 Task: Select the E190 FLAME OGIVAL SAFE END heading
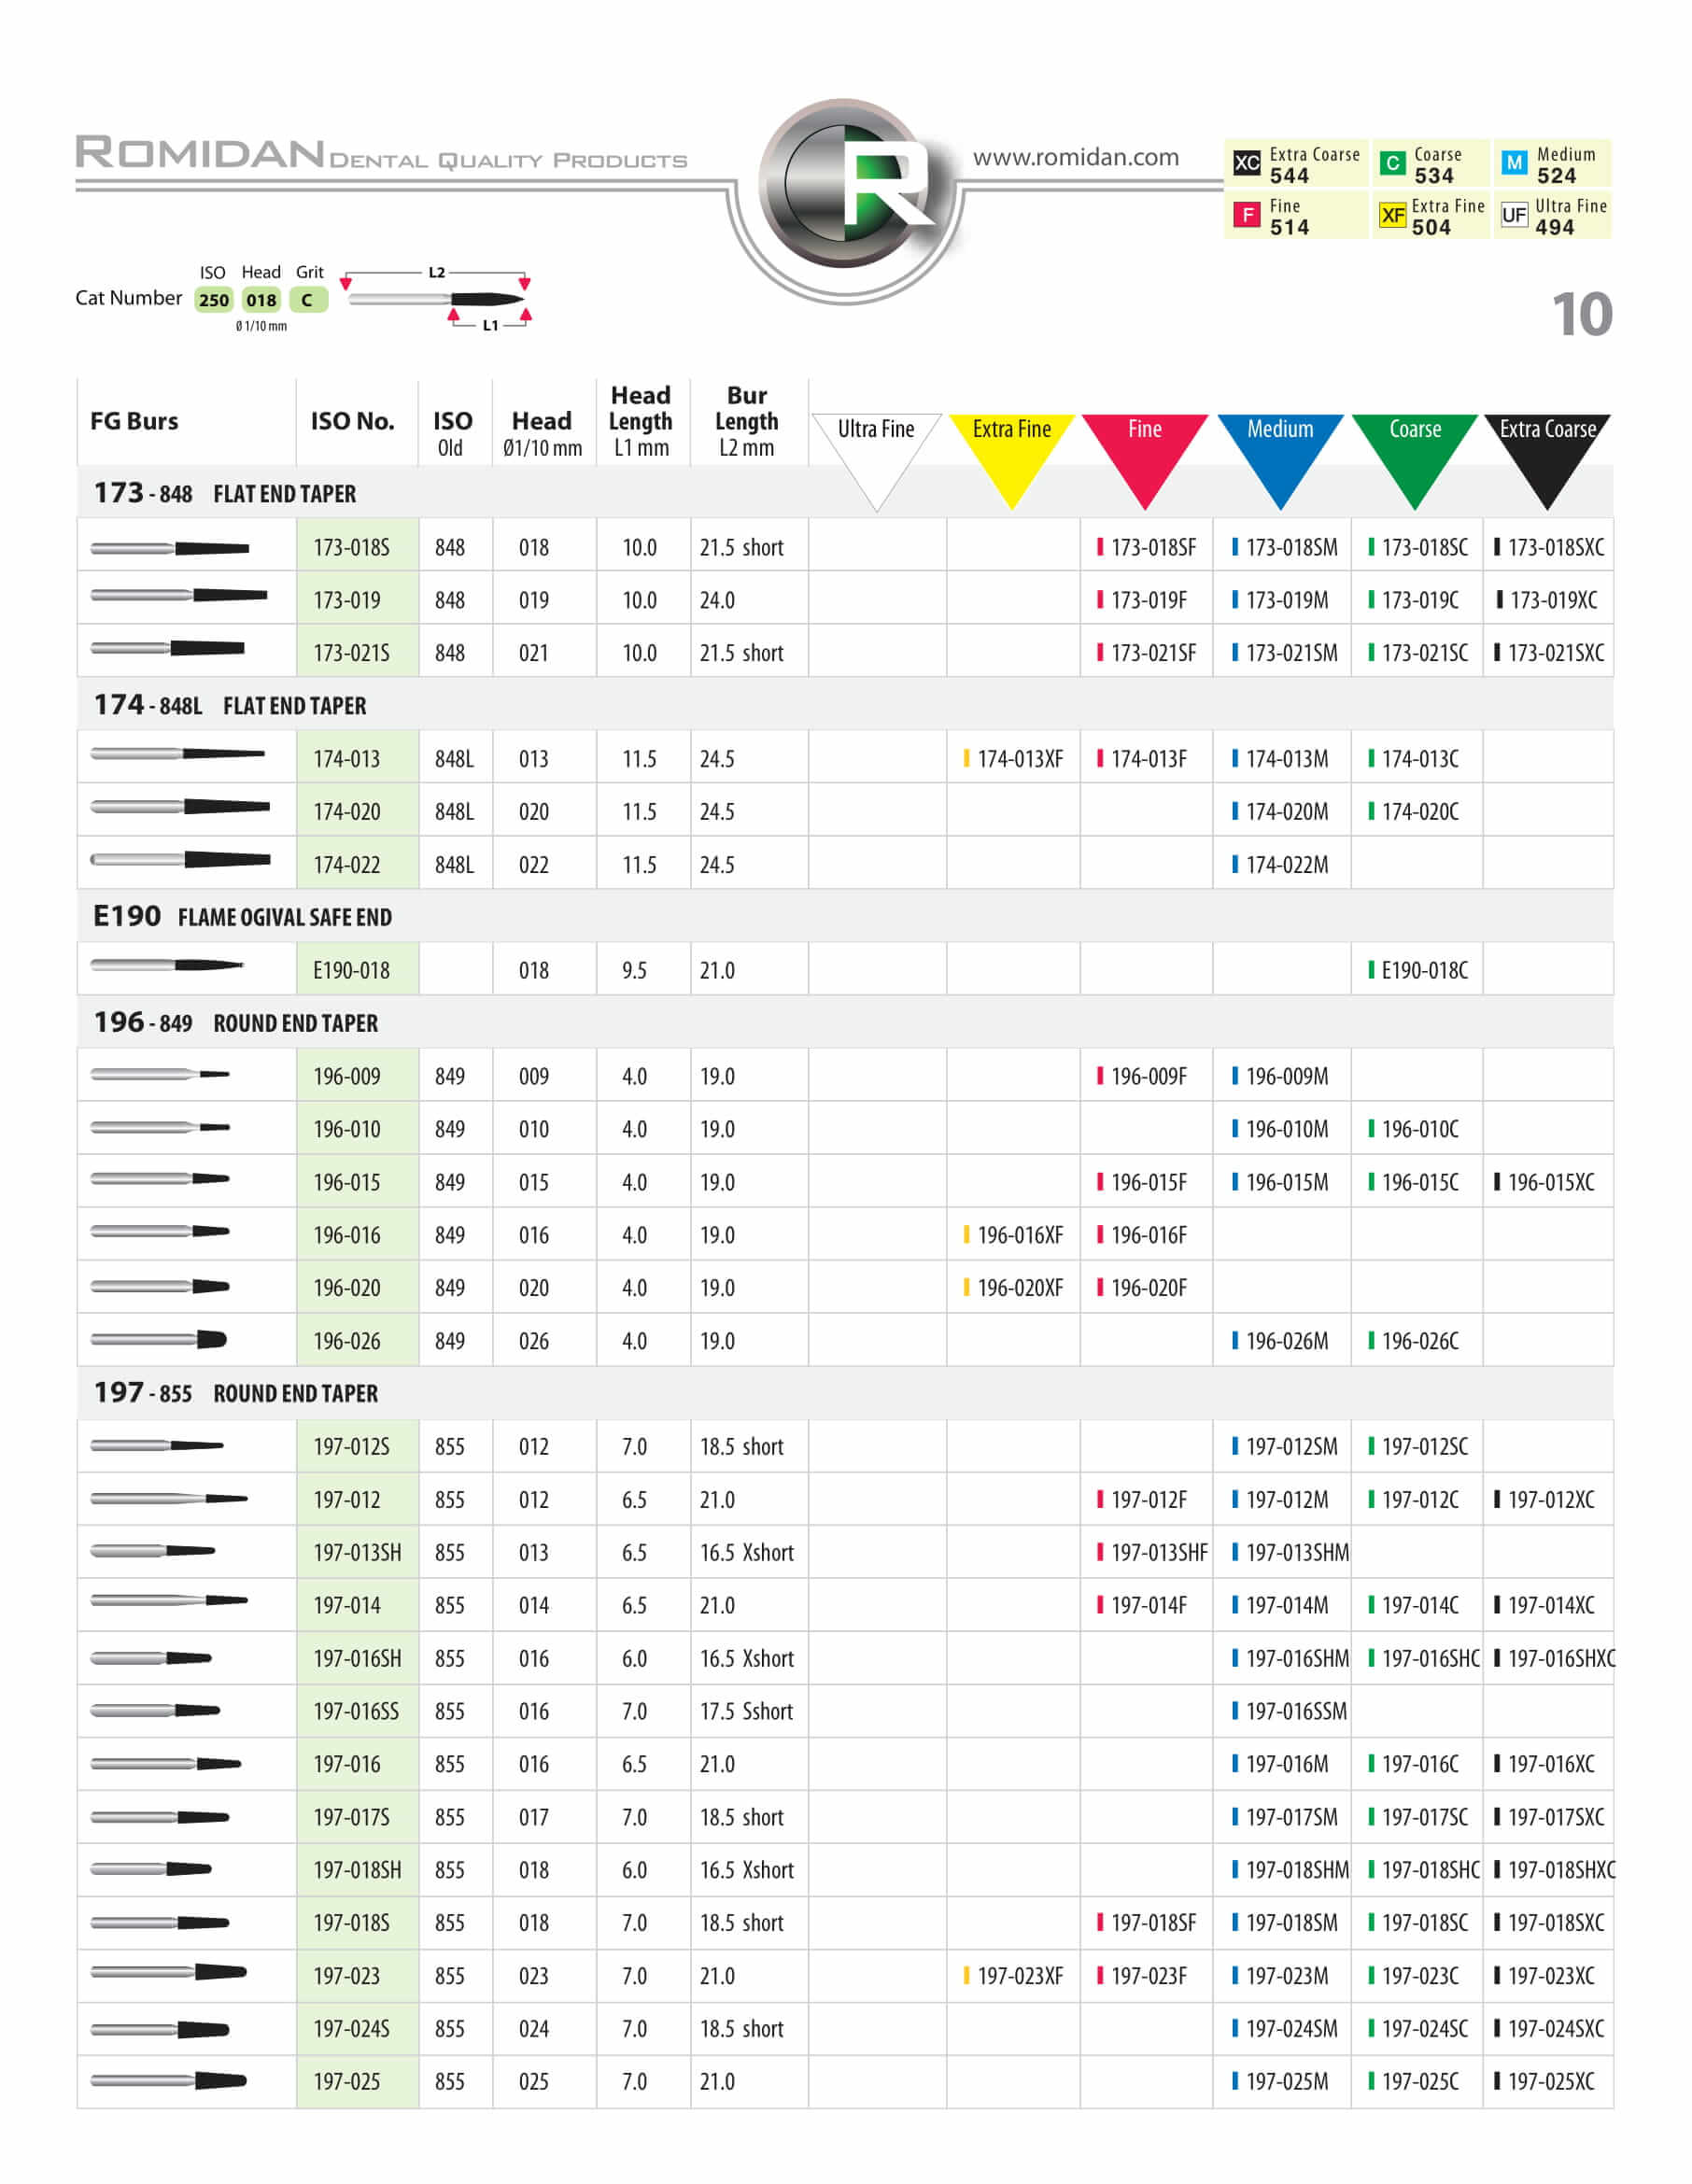pyautogui.click(x=242, y=916)
